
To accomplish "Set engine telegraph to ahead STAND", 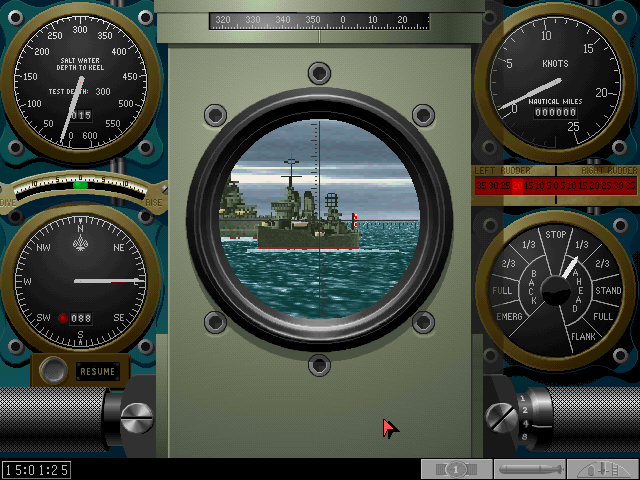I will coord(608,291).
